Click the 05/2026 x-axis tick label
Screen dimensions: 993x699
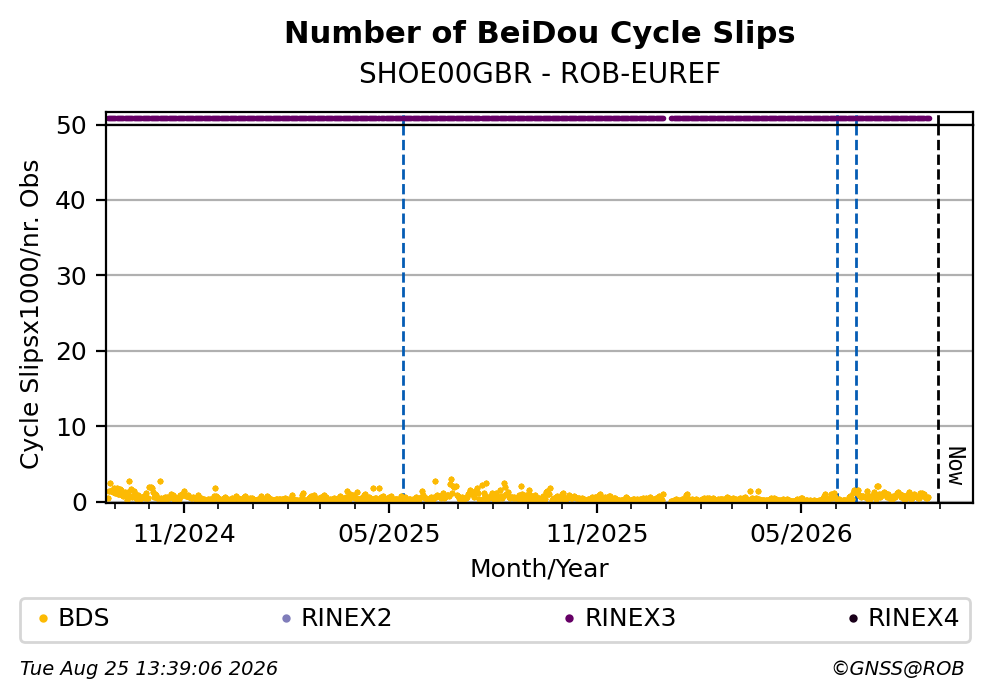point(801,534)
